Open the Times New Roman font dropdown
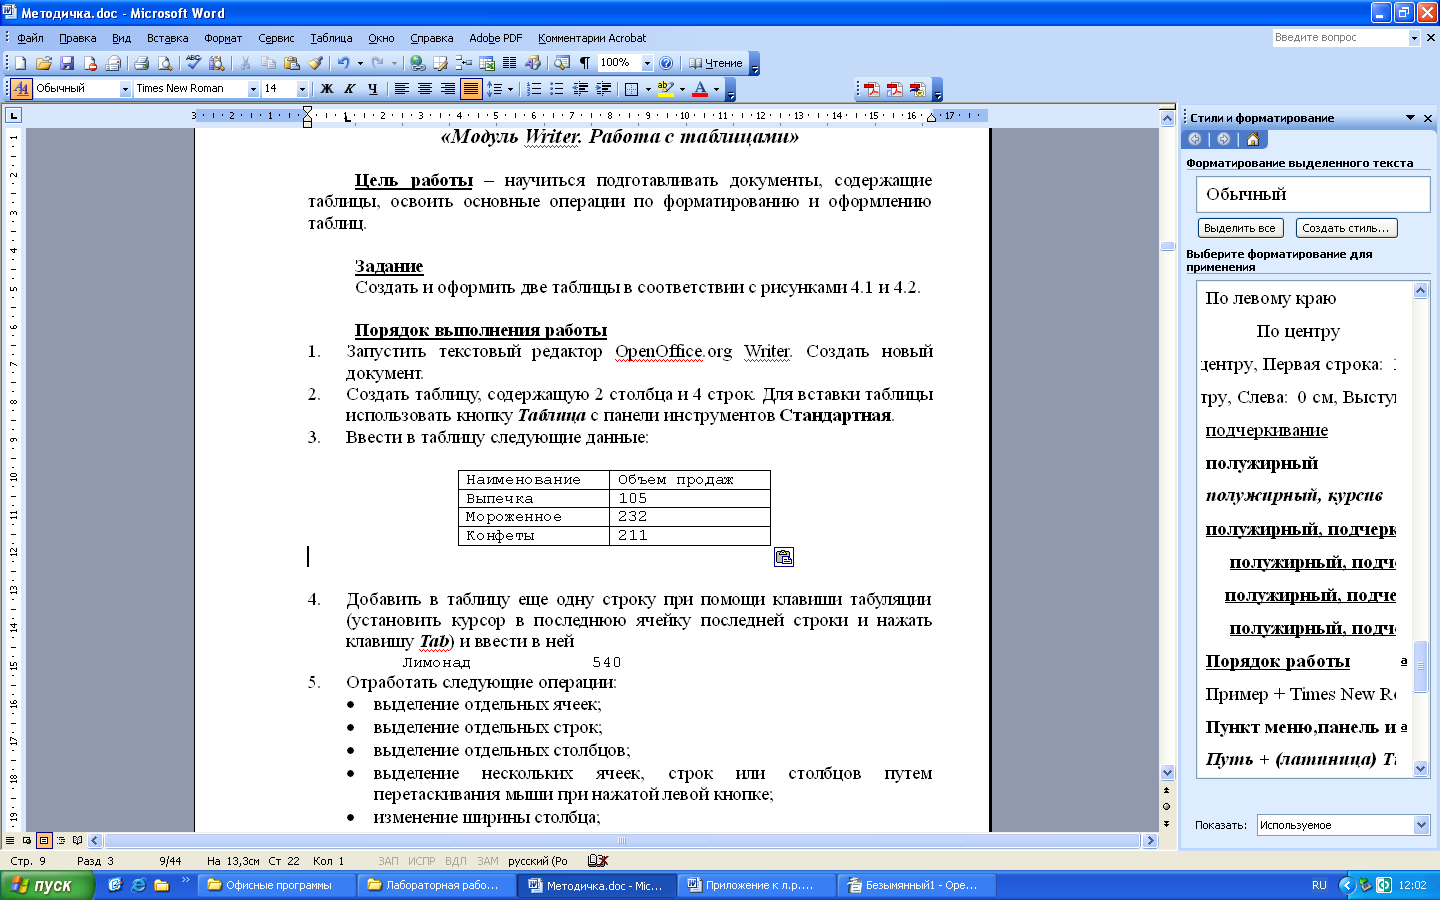This screenshot has height=900, width=1440. click(253, 89)
